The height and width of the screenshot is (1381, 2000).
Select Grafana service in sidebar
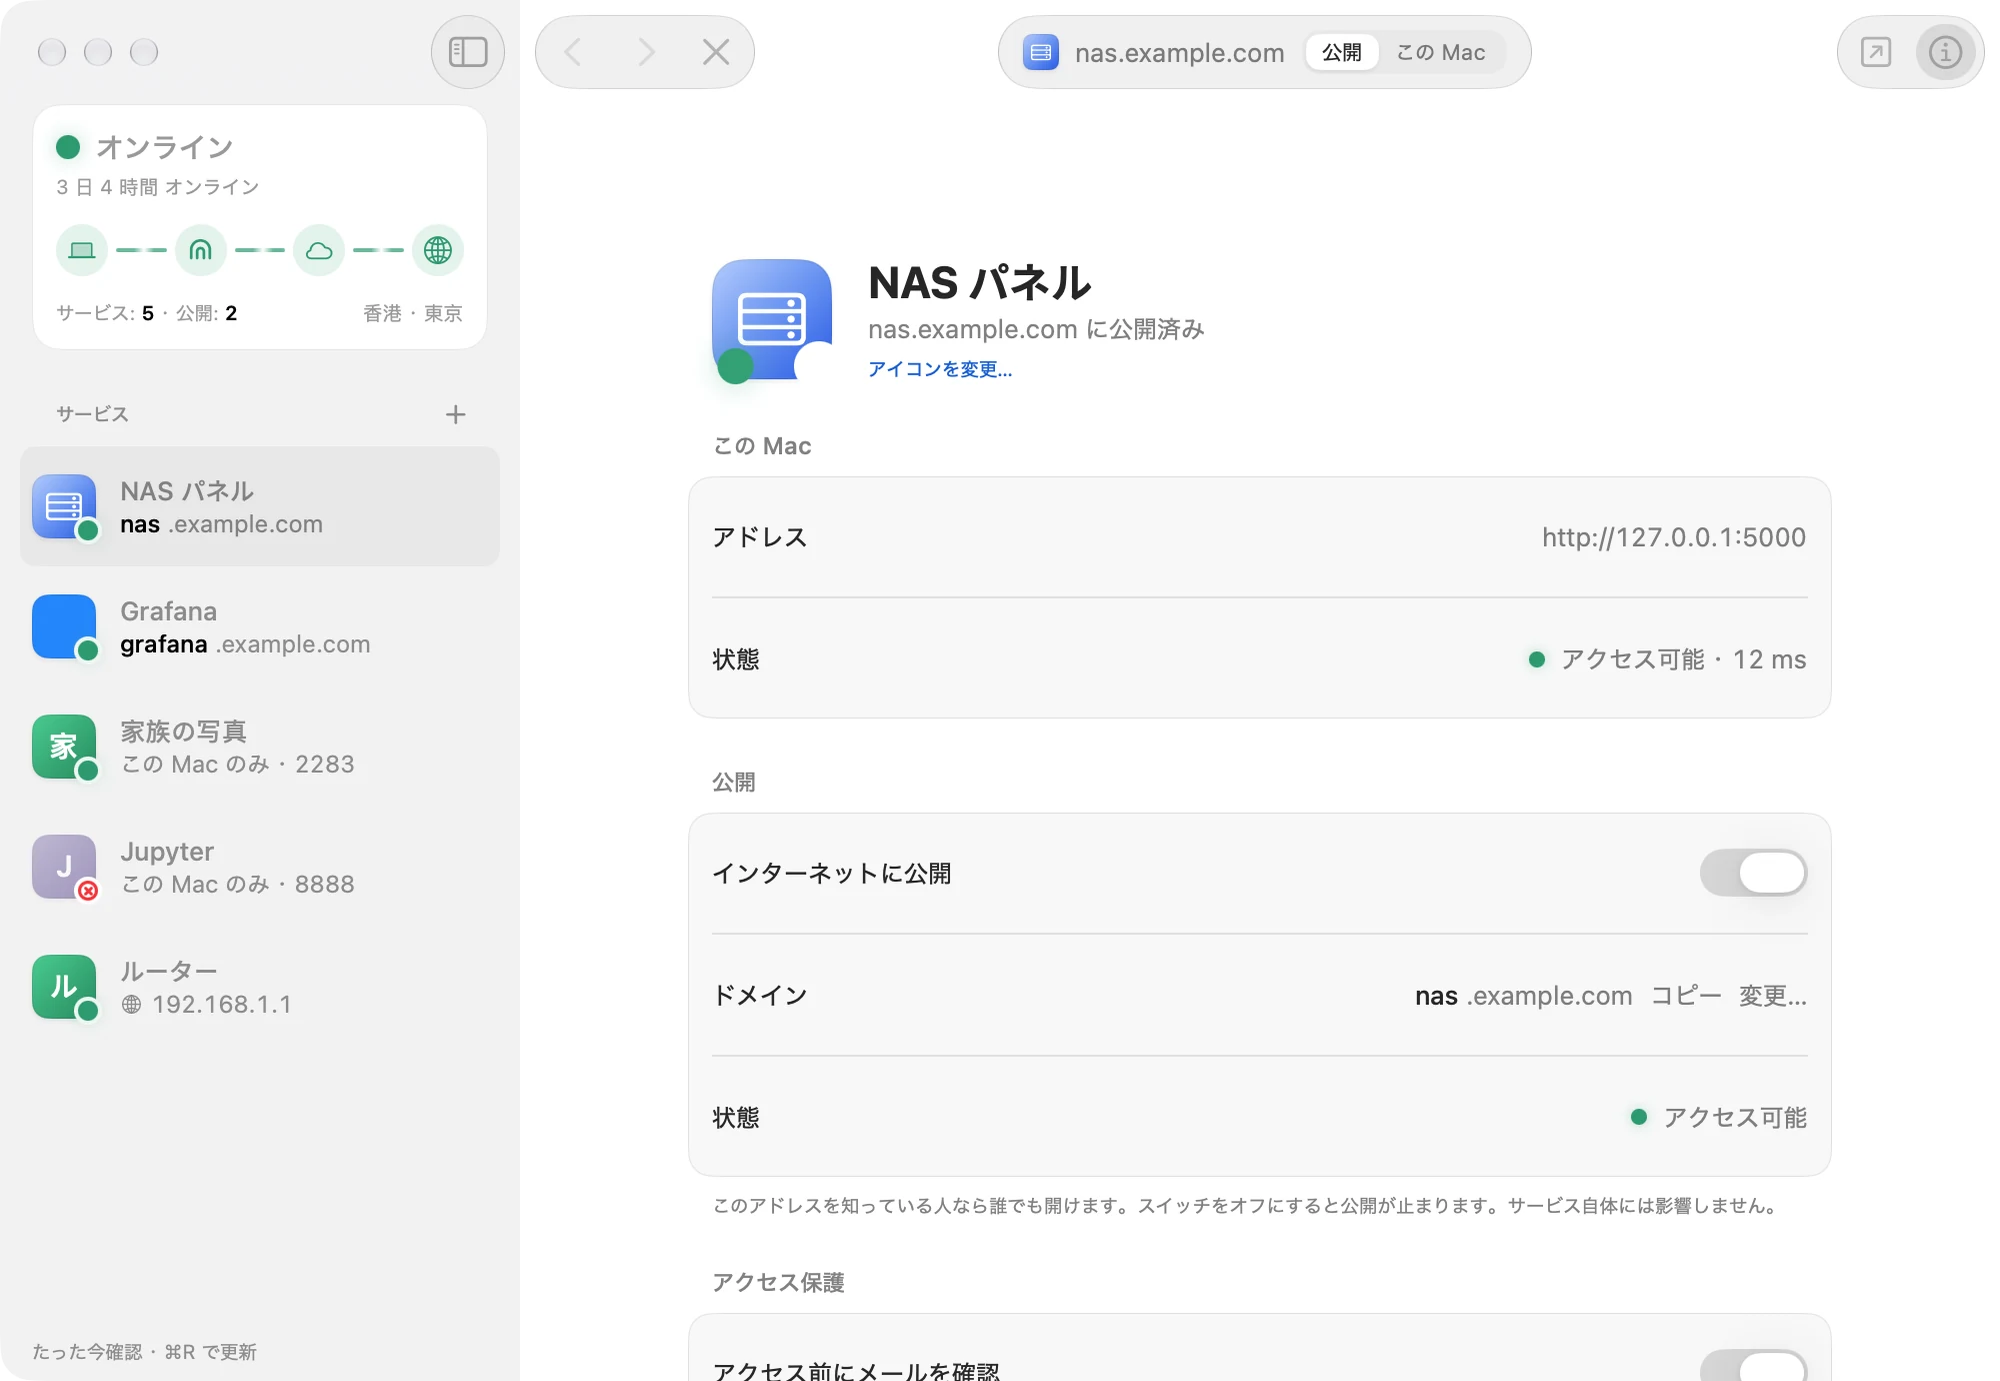click(260, 627)
